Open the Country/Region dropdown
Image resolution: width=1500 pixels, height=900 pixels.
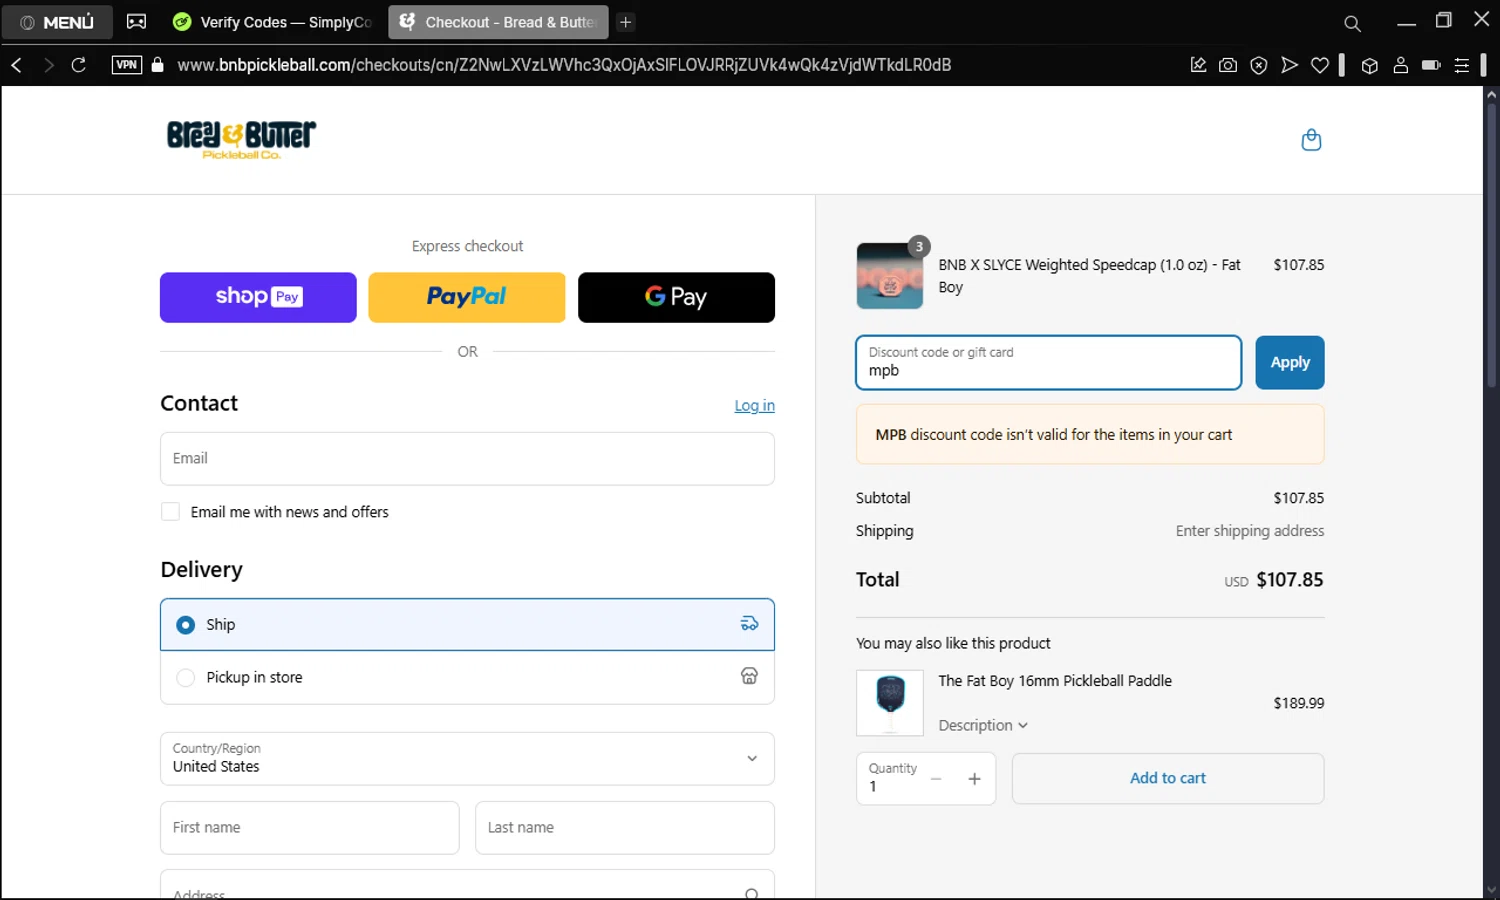pyautogui.click(x=467, y=759)
